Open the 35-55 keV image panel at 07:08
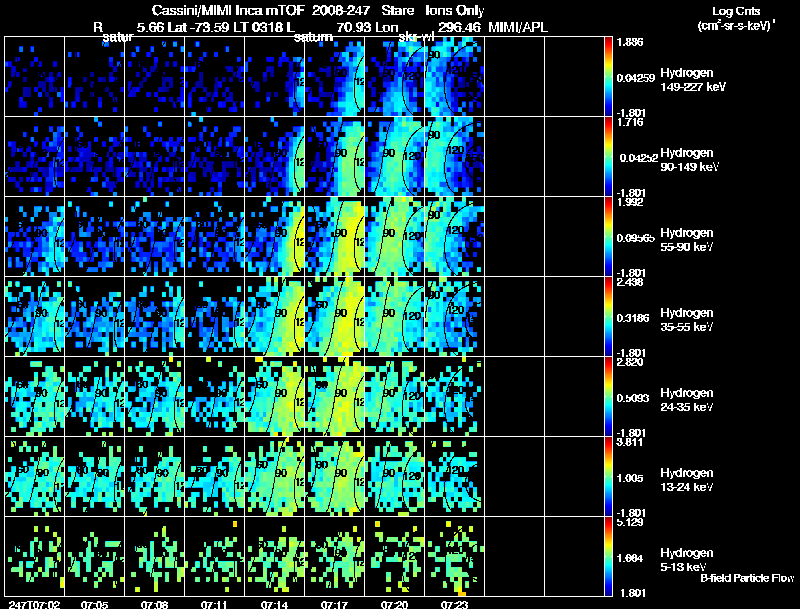800x609 pixels. 155,317
